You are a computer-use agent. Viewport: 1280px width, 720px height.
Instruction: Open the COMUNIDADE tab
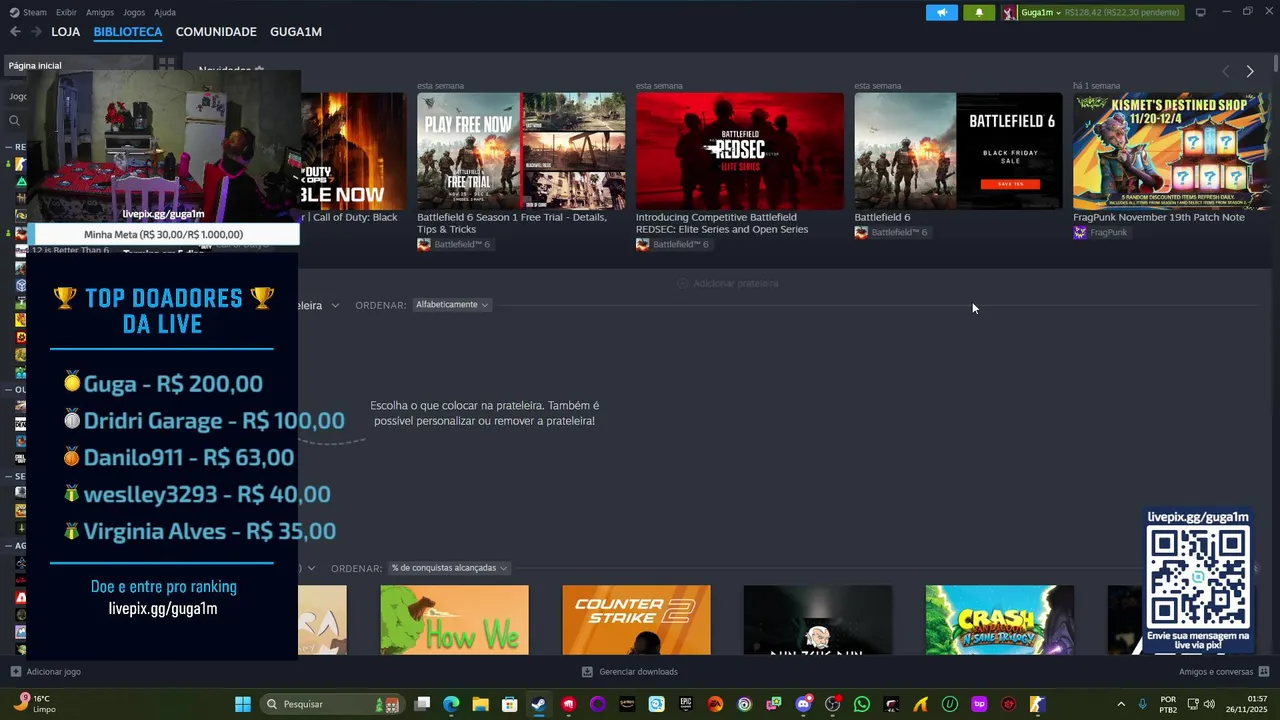(x=216, y=32)
